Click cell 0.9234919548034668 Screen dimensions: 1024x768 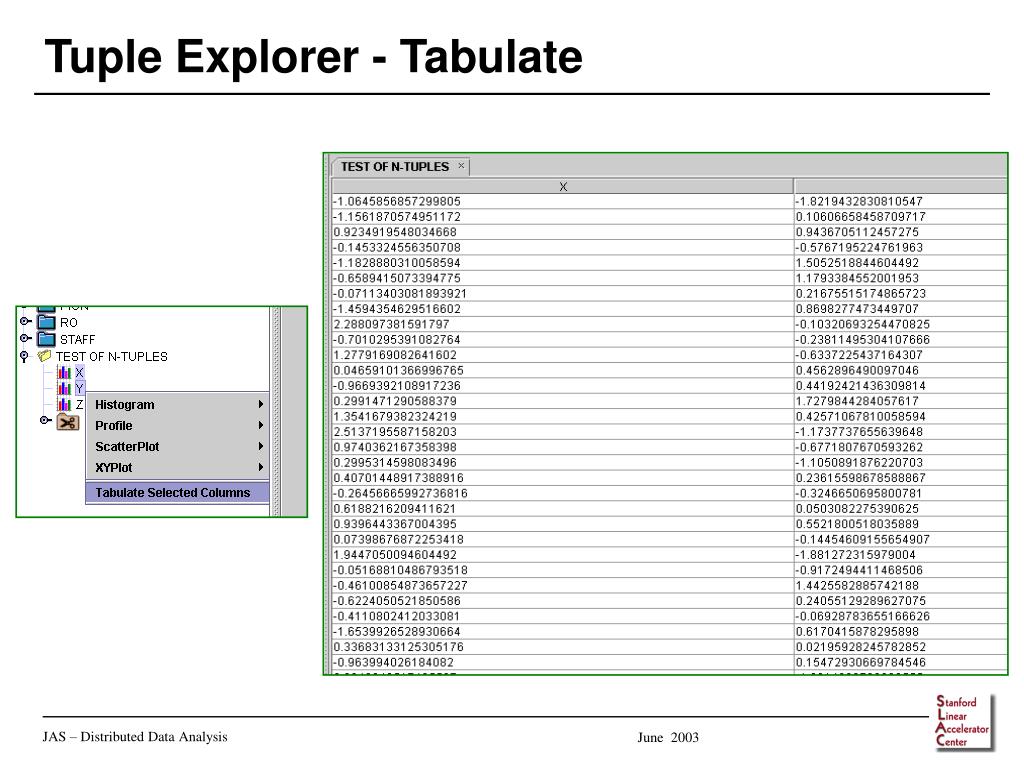coord(563,232)
